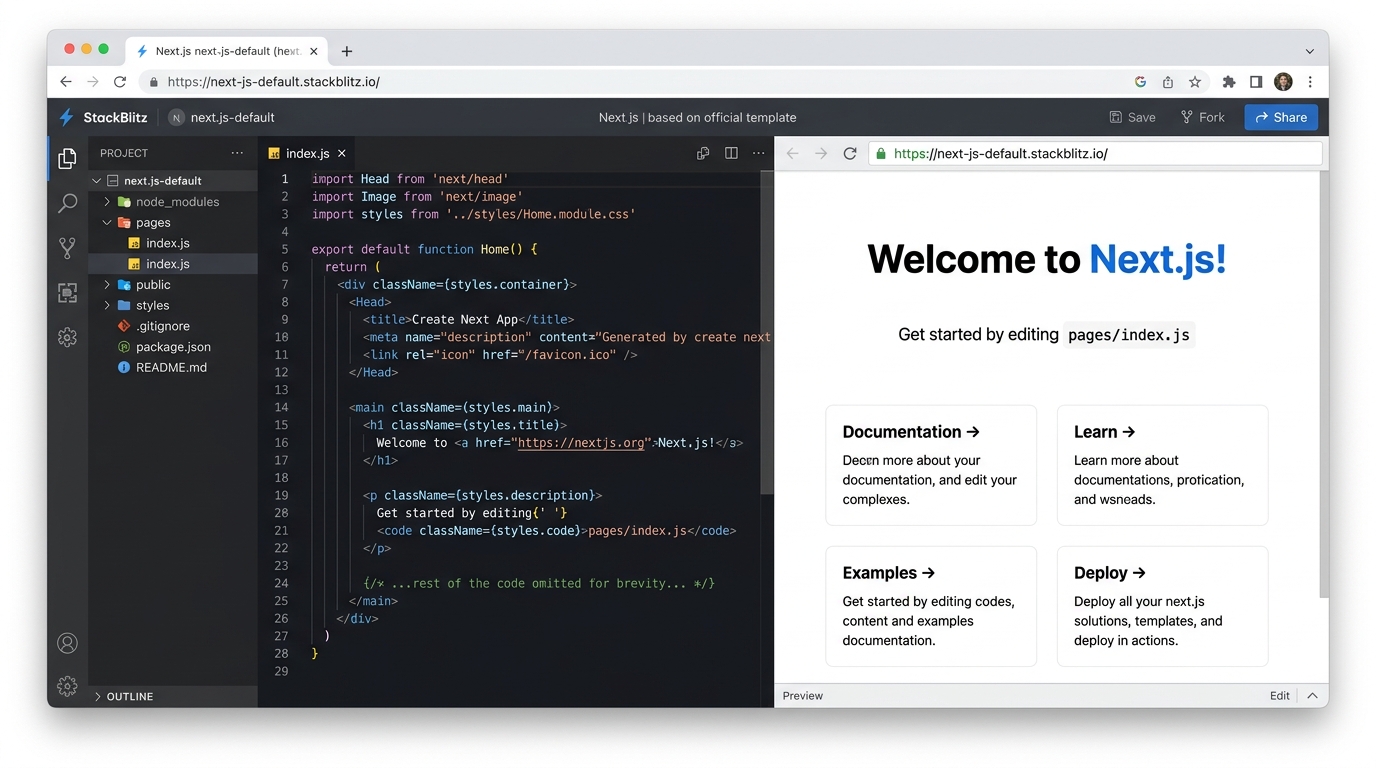Viewport: 1376px width, 768px height.
Task: Close the index.js editor tab
Action: pos(342,153)
